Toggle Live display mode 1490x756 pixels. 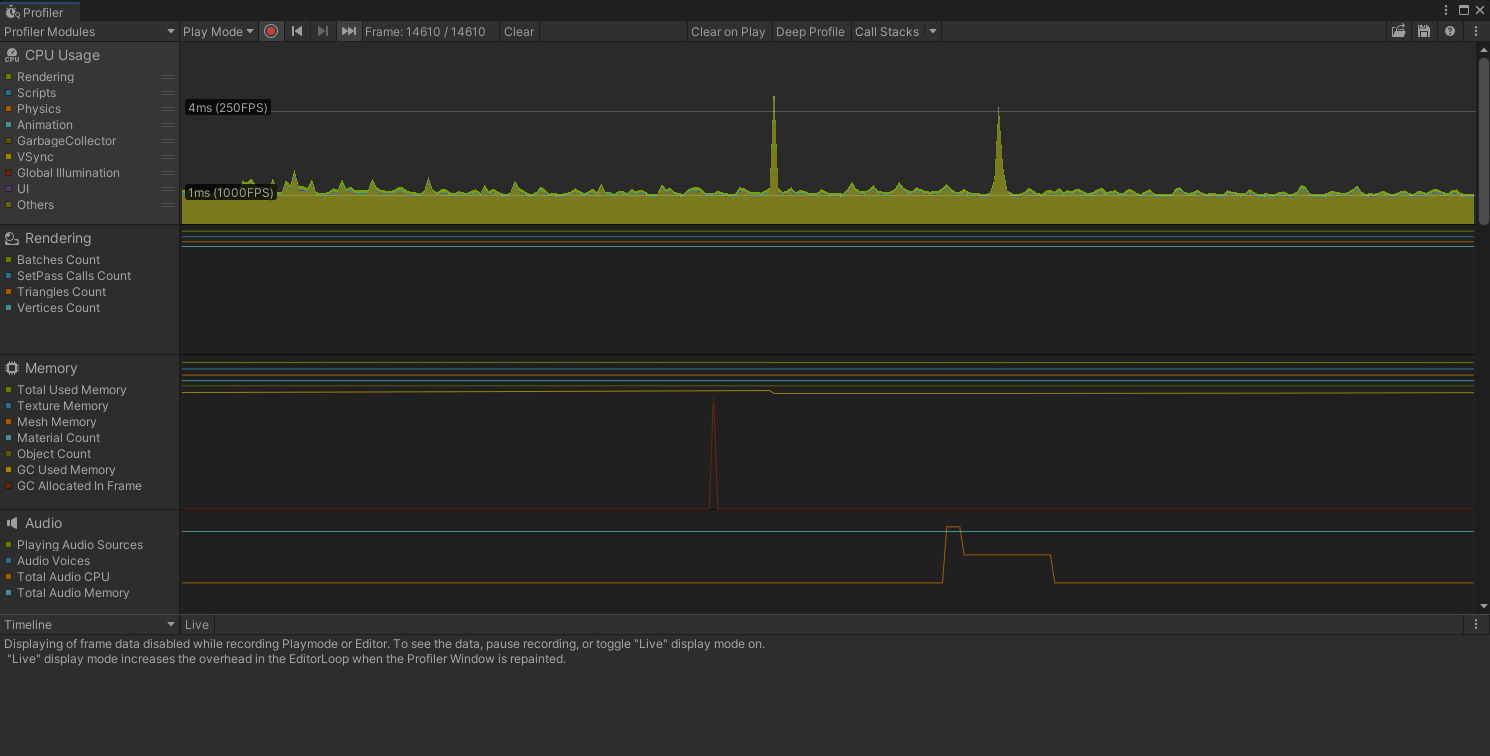pos(197,625)
